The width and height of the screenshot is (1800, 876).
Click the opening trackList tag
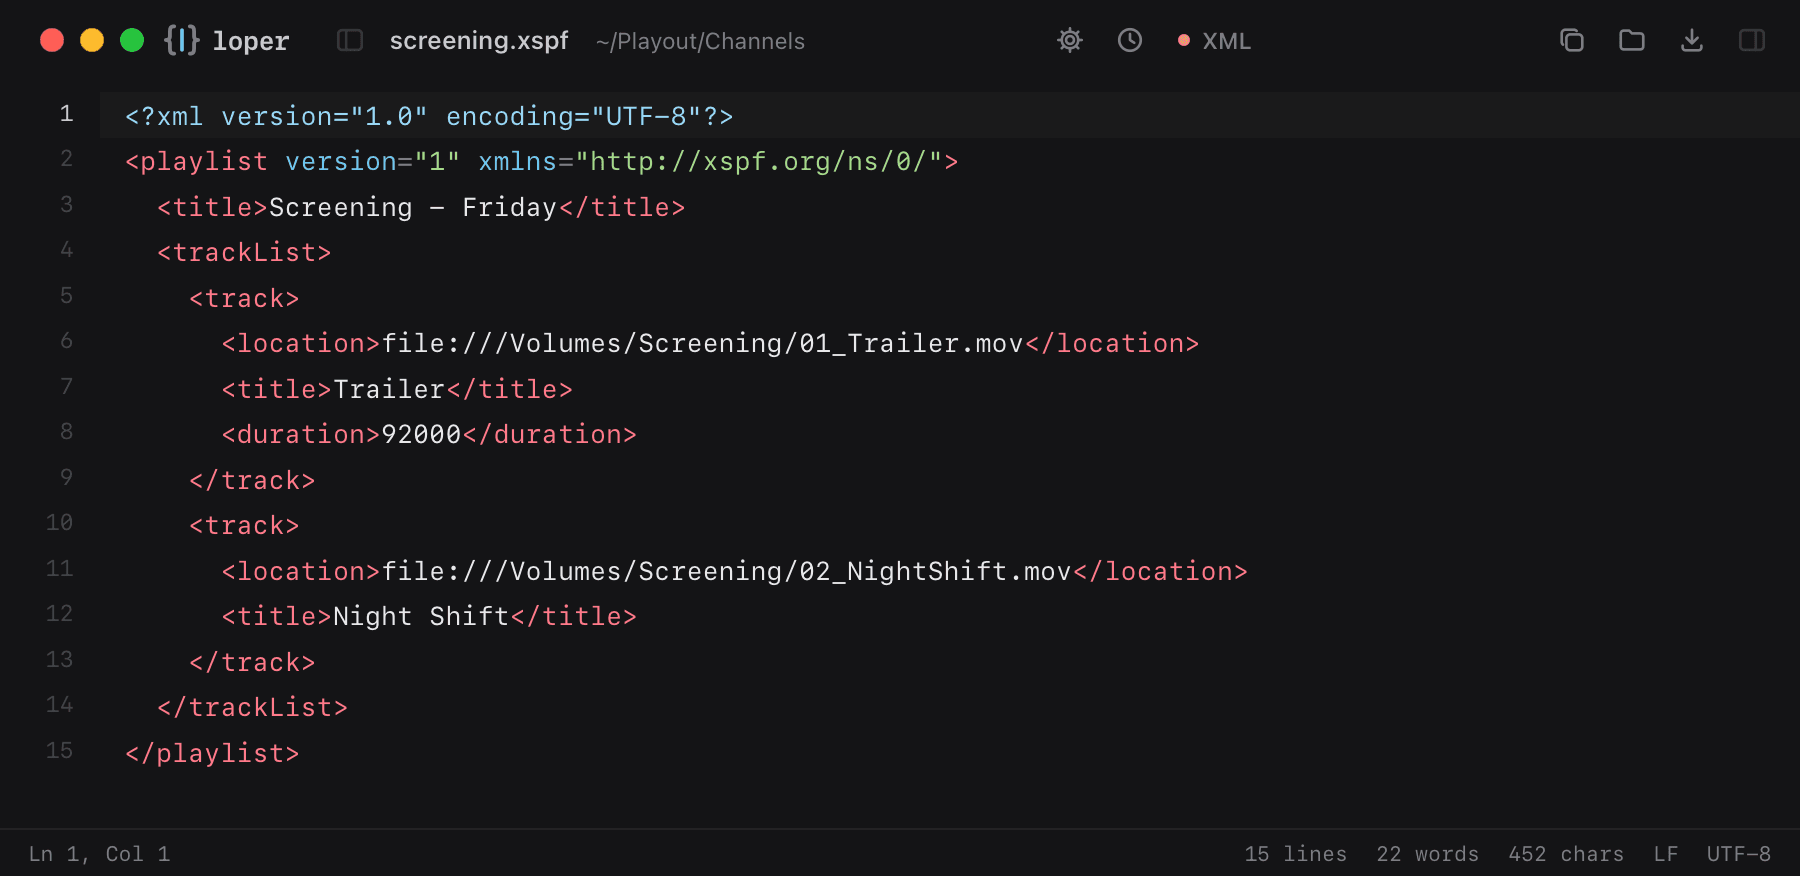click(244, 252)
